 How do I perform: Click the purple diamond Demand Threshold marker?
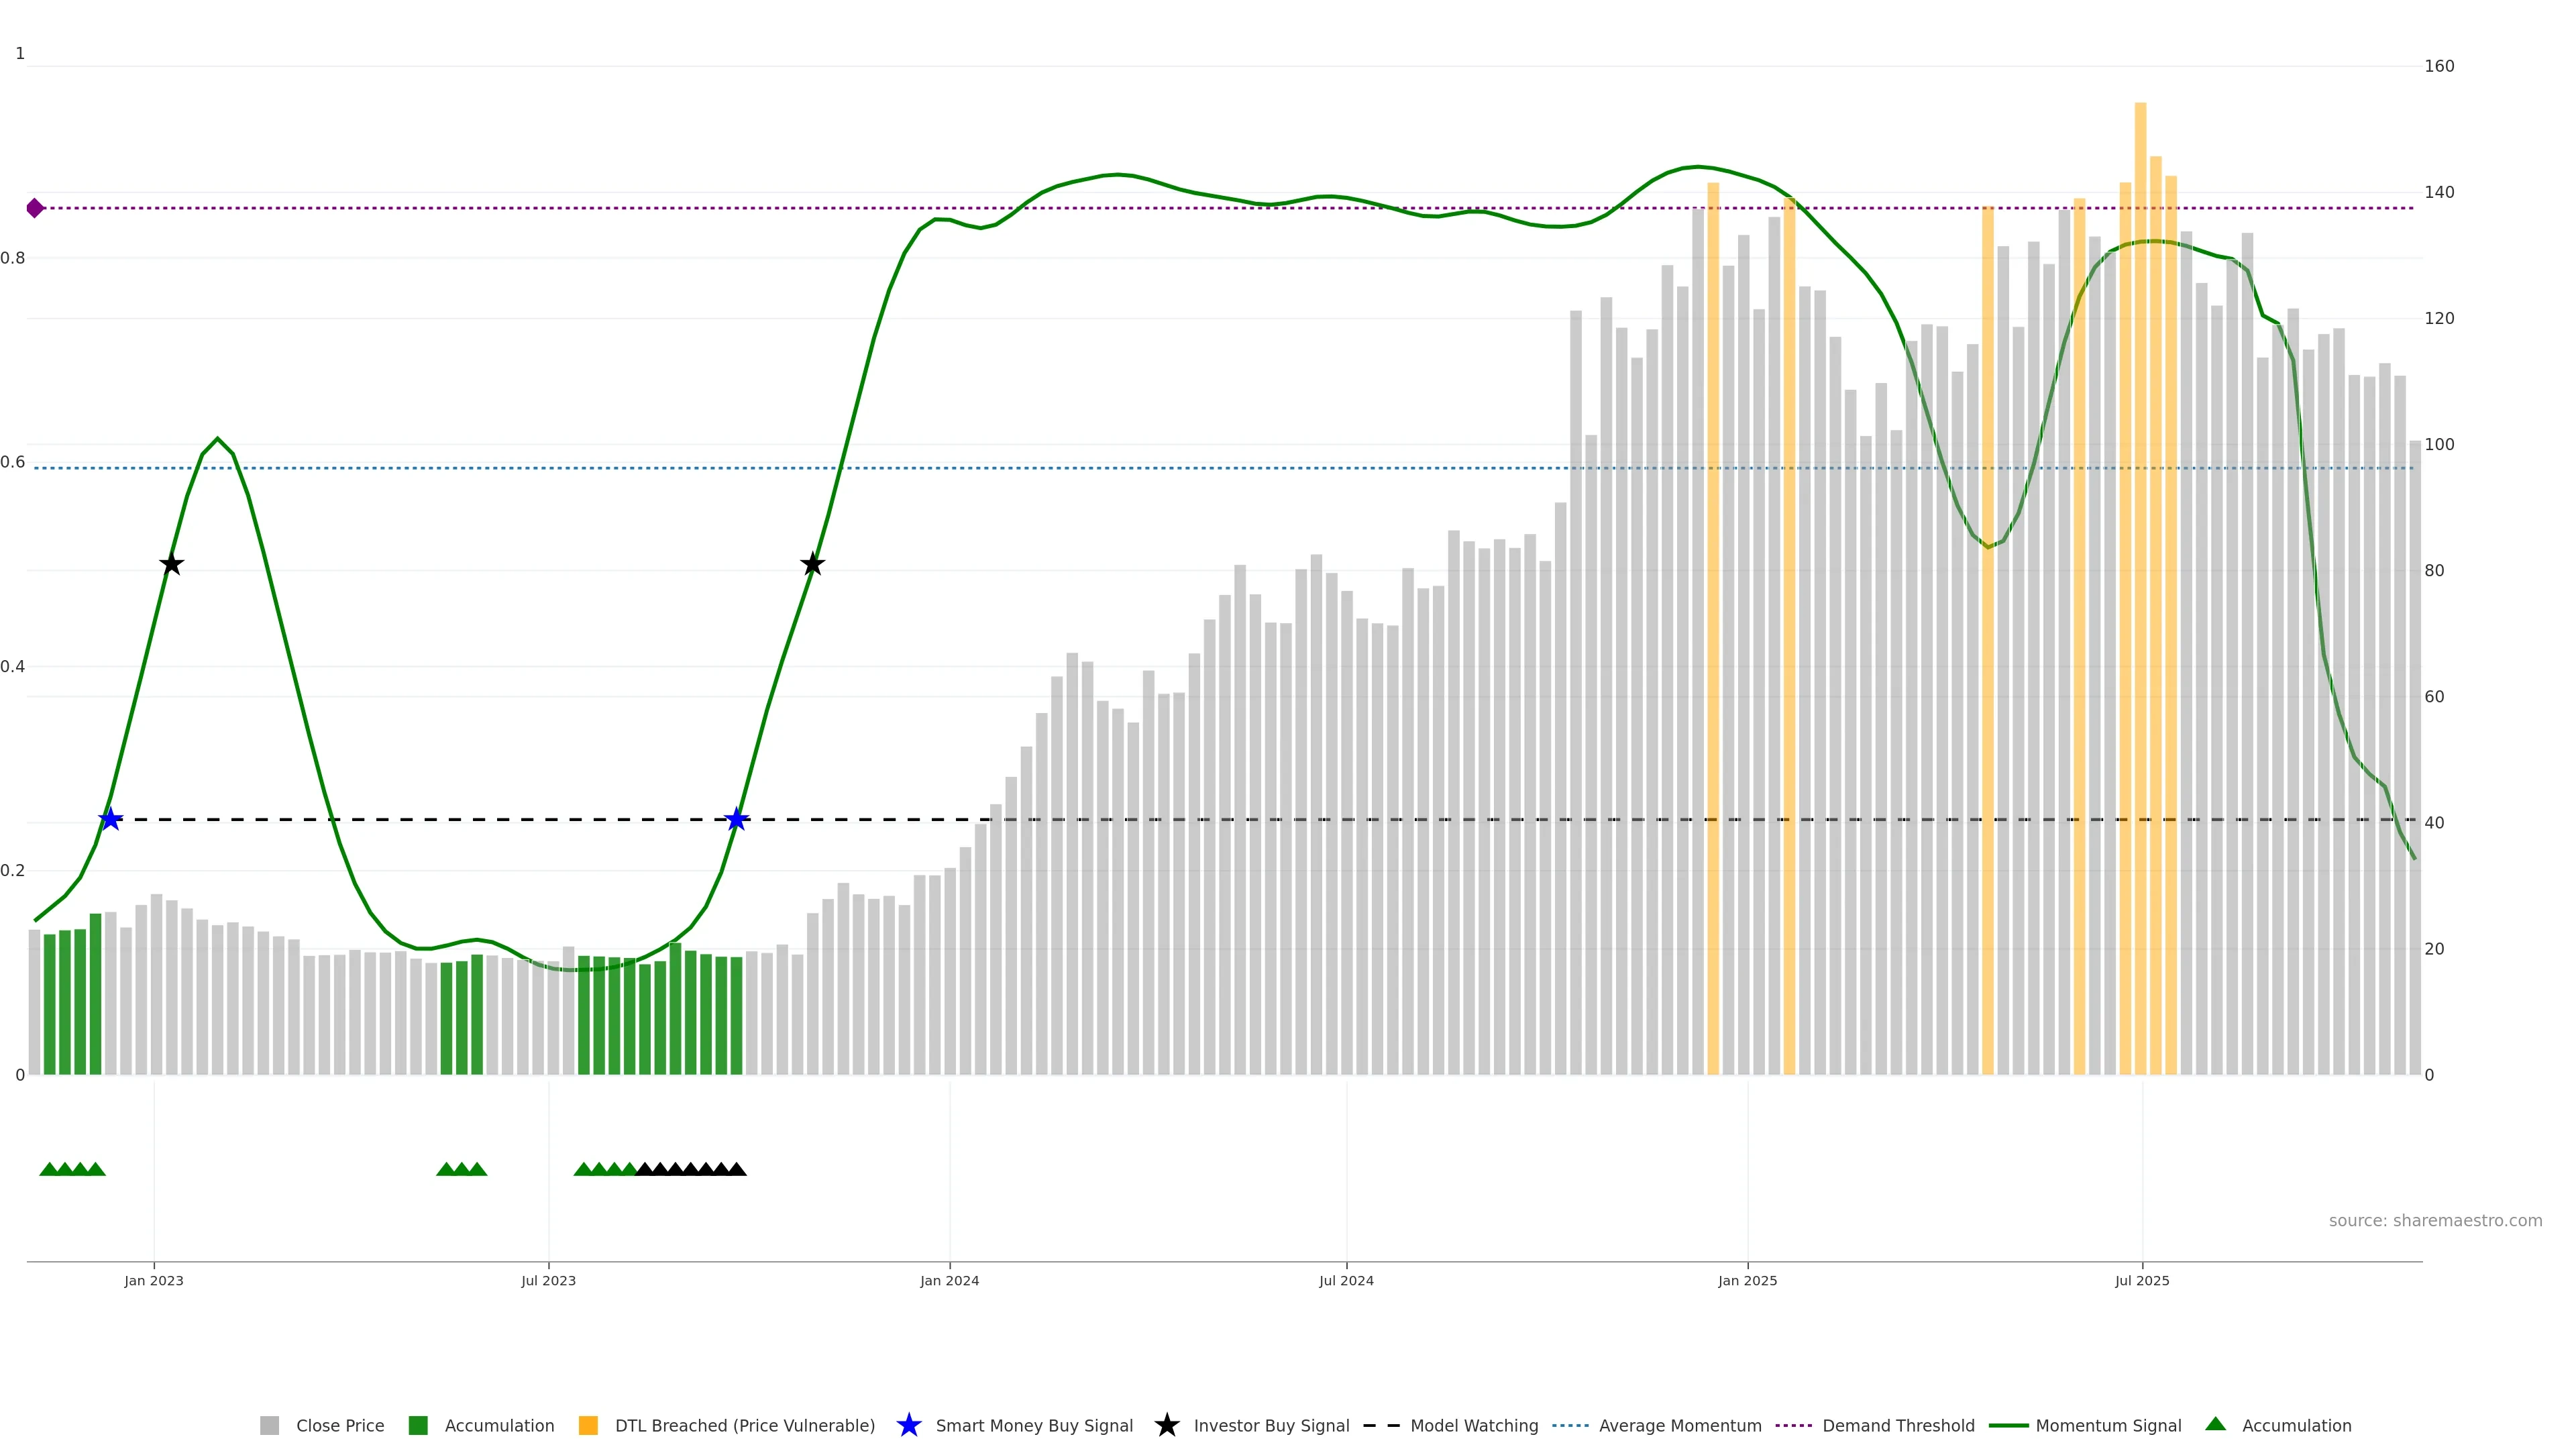(x=35, y=208)
